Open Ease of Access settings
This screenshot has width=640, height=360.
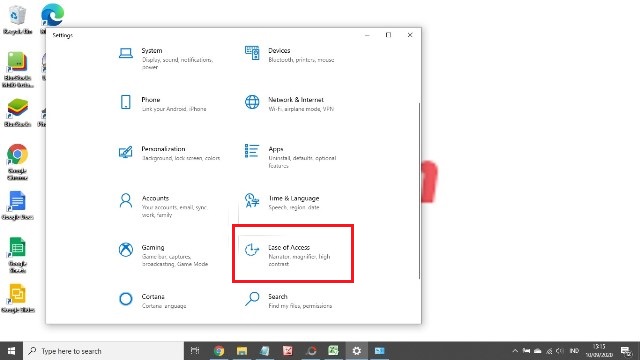(x=293, y=253)
